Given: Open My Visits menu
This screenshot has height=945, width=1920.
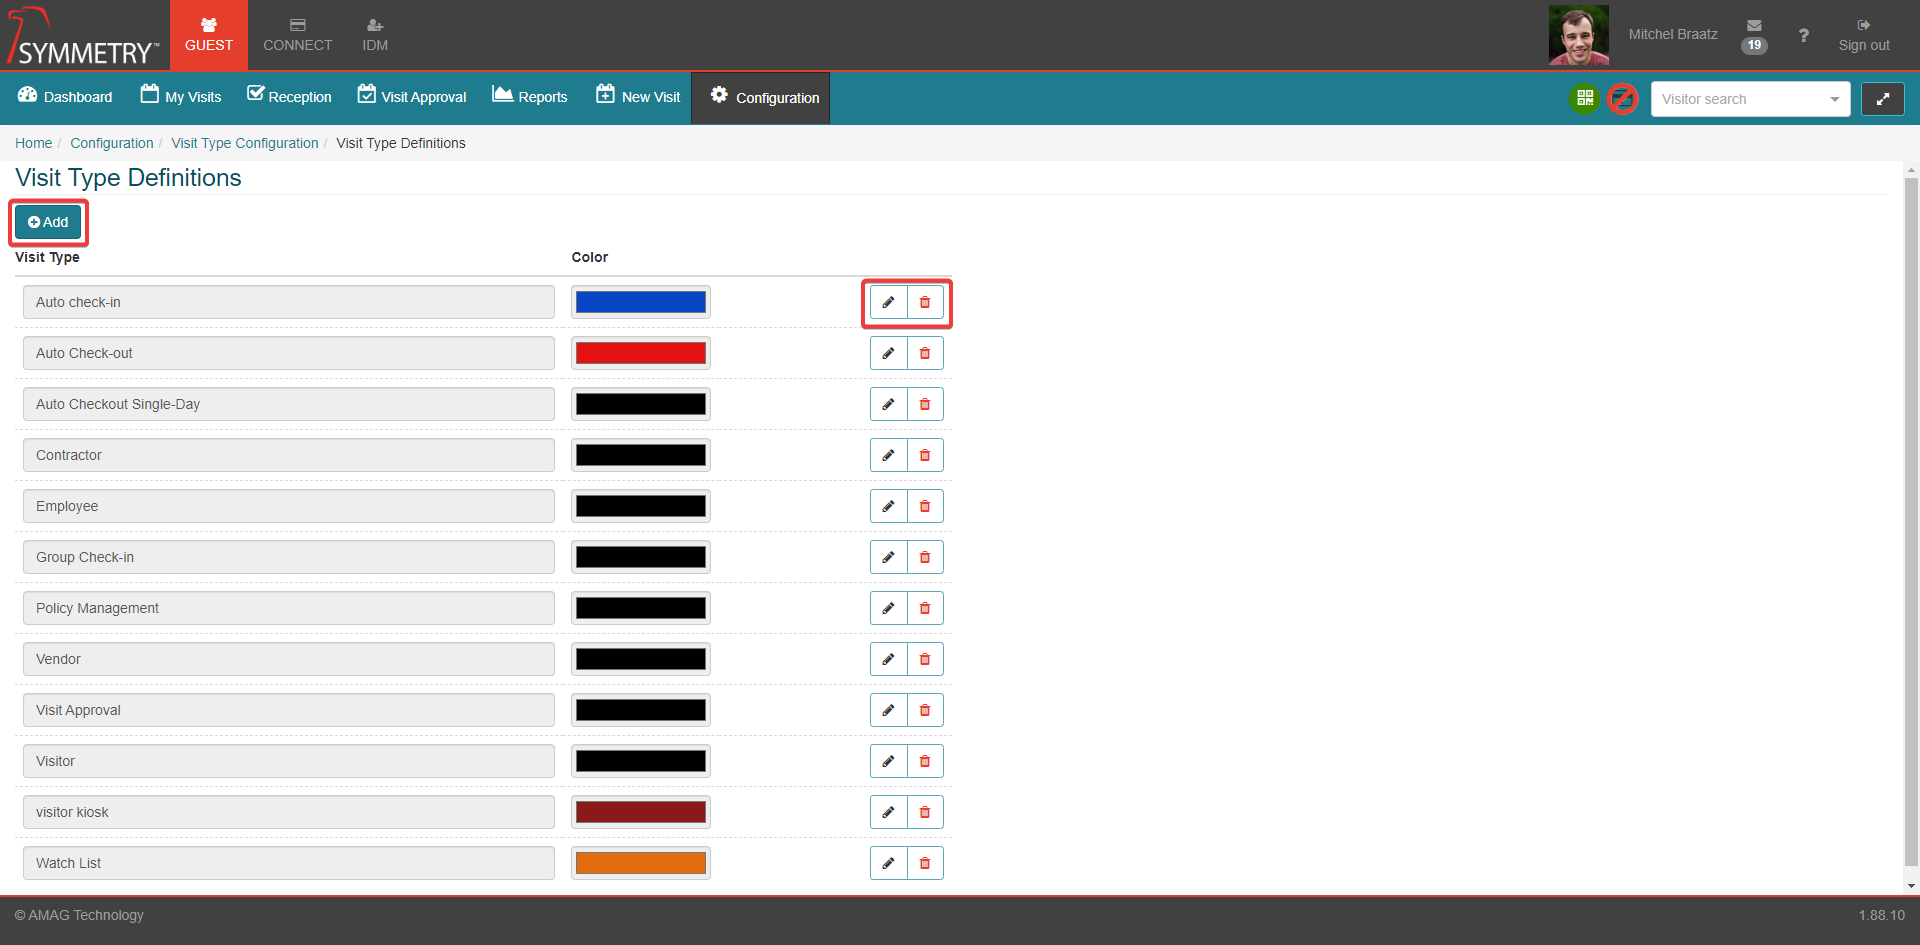Looking at the screenshot, I should click(181, 97).
